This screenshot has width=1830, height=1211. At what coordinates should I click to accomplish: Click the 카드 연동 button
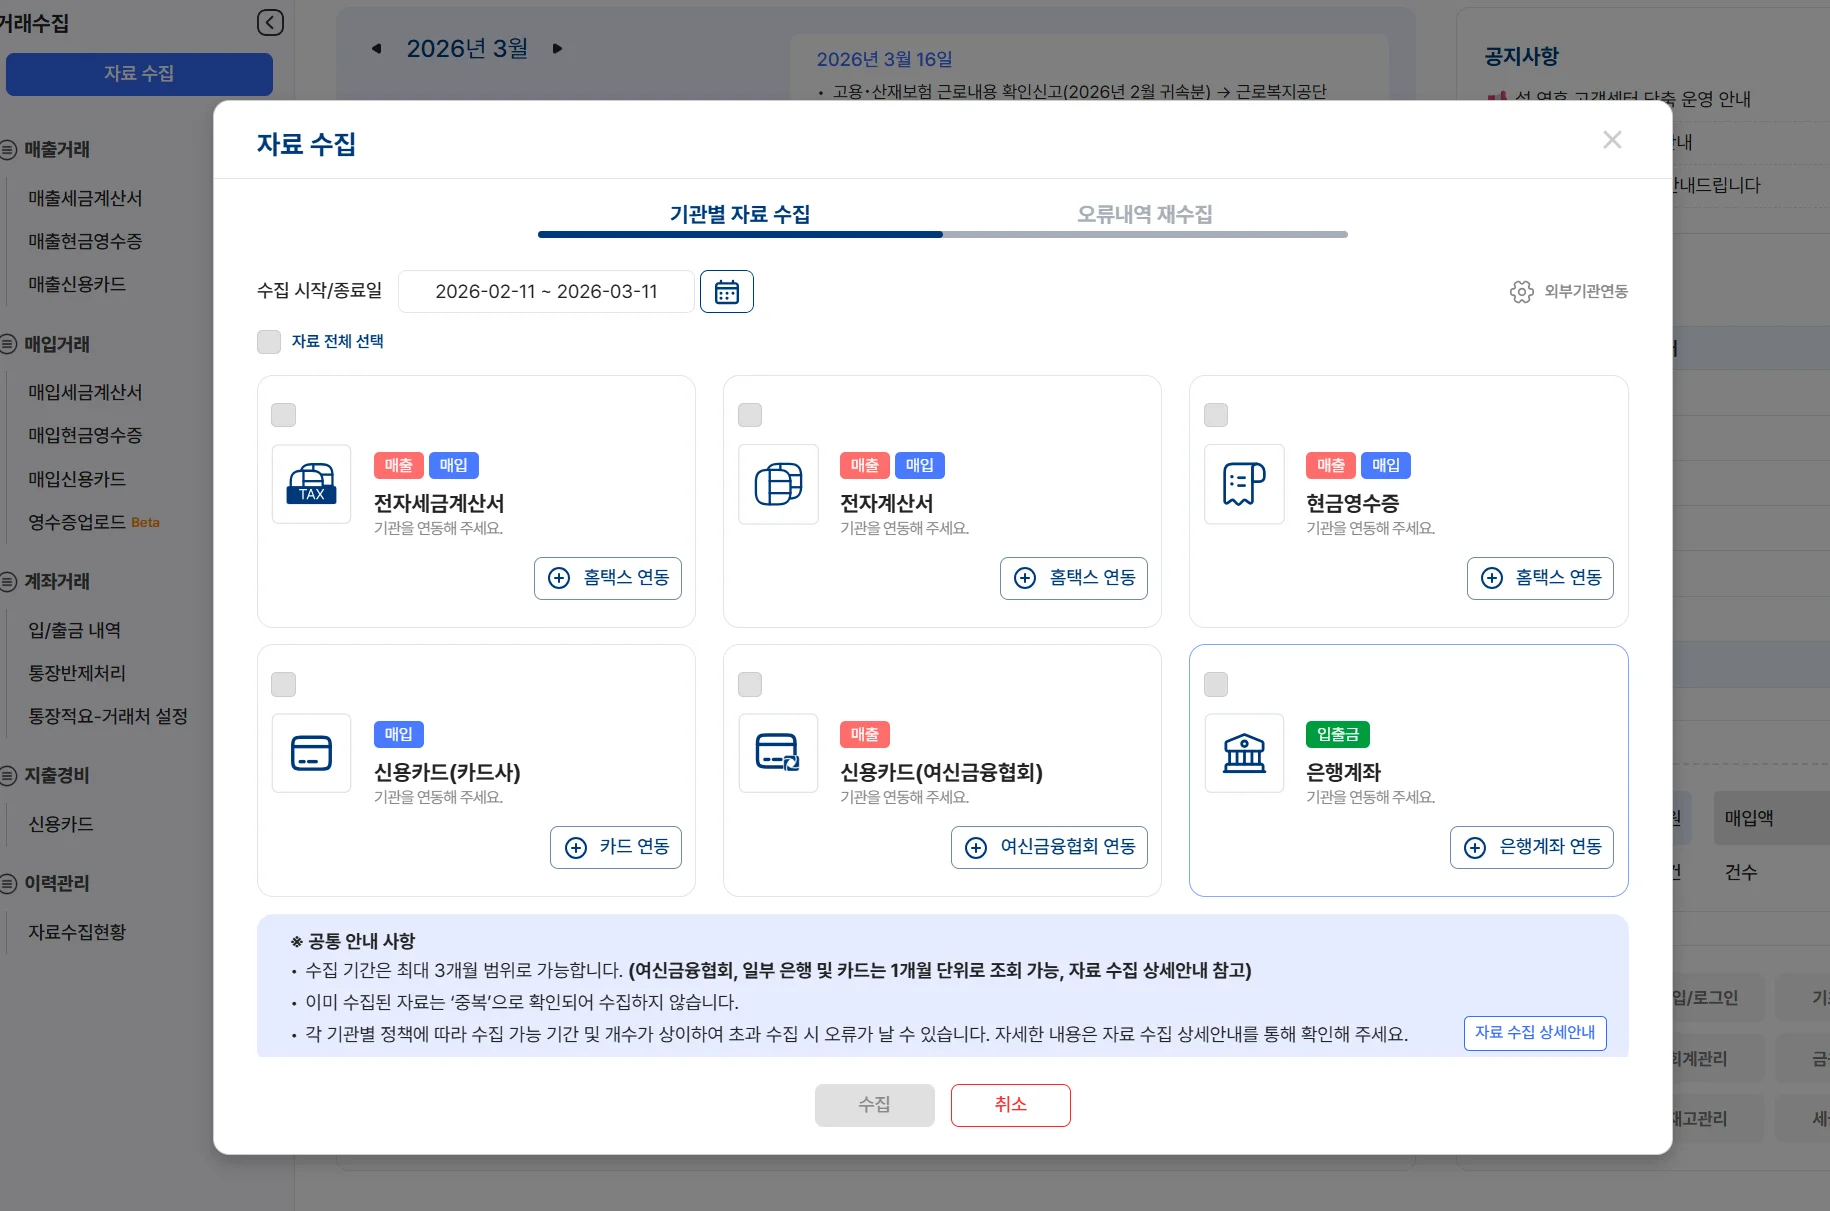point(616,847)
